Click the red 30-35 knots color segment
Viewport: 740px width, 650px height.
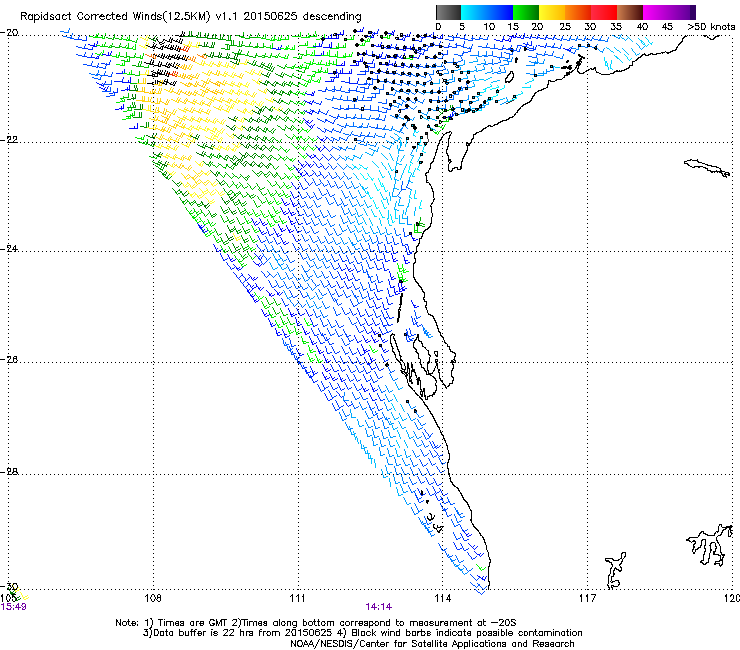pyautogui.click(x=604, y=12)
